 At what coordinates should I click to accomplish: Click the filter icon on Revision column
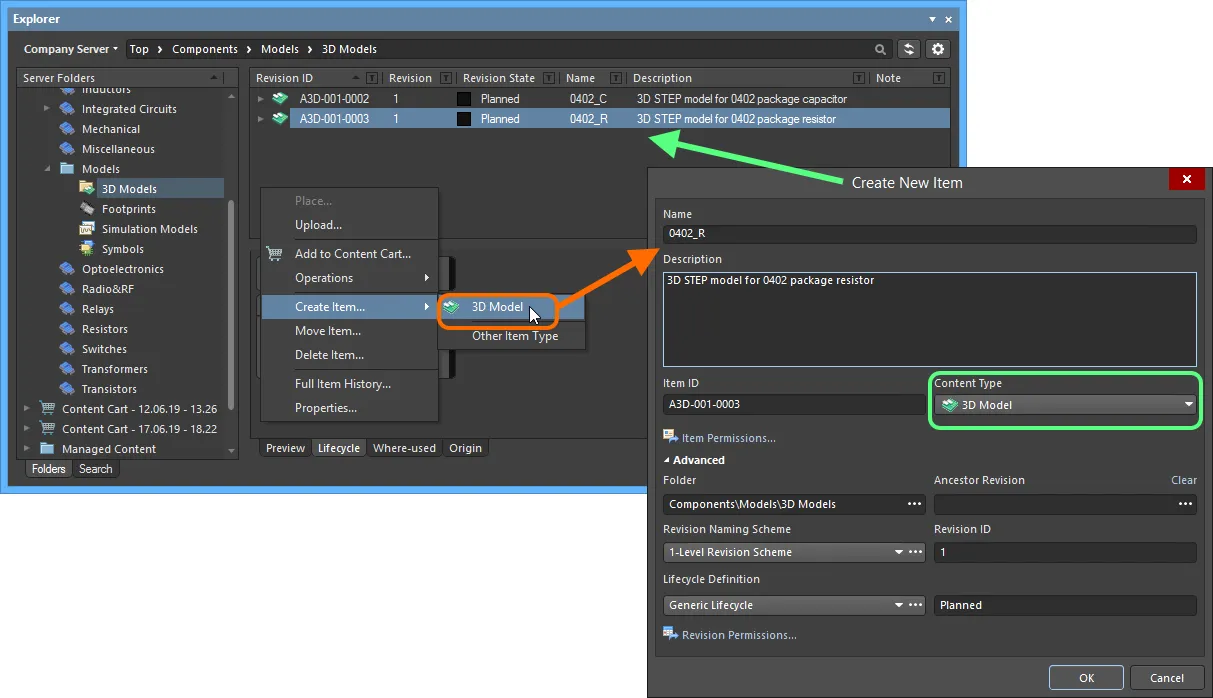coord(444,78)
